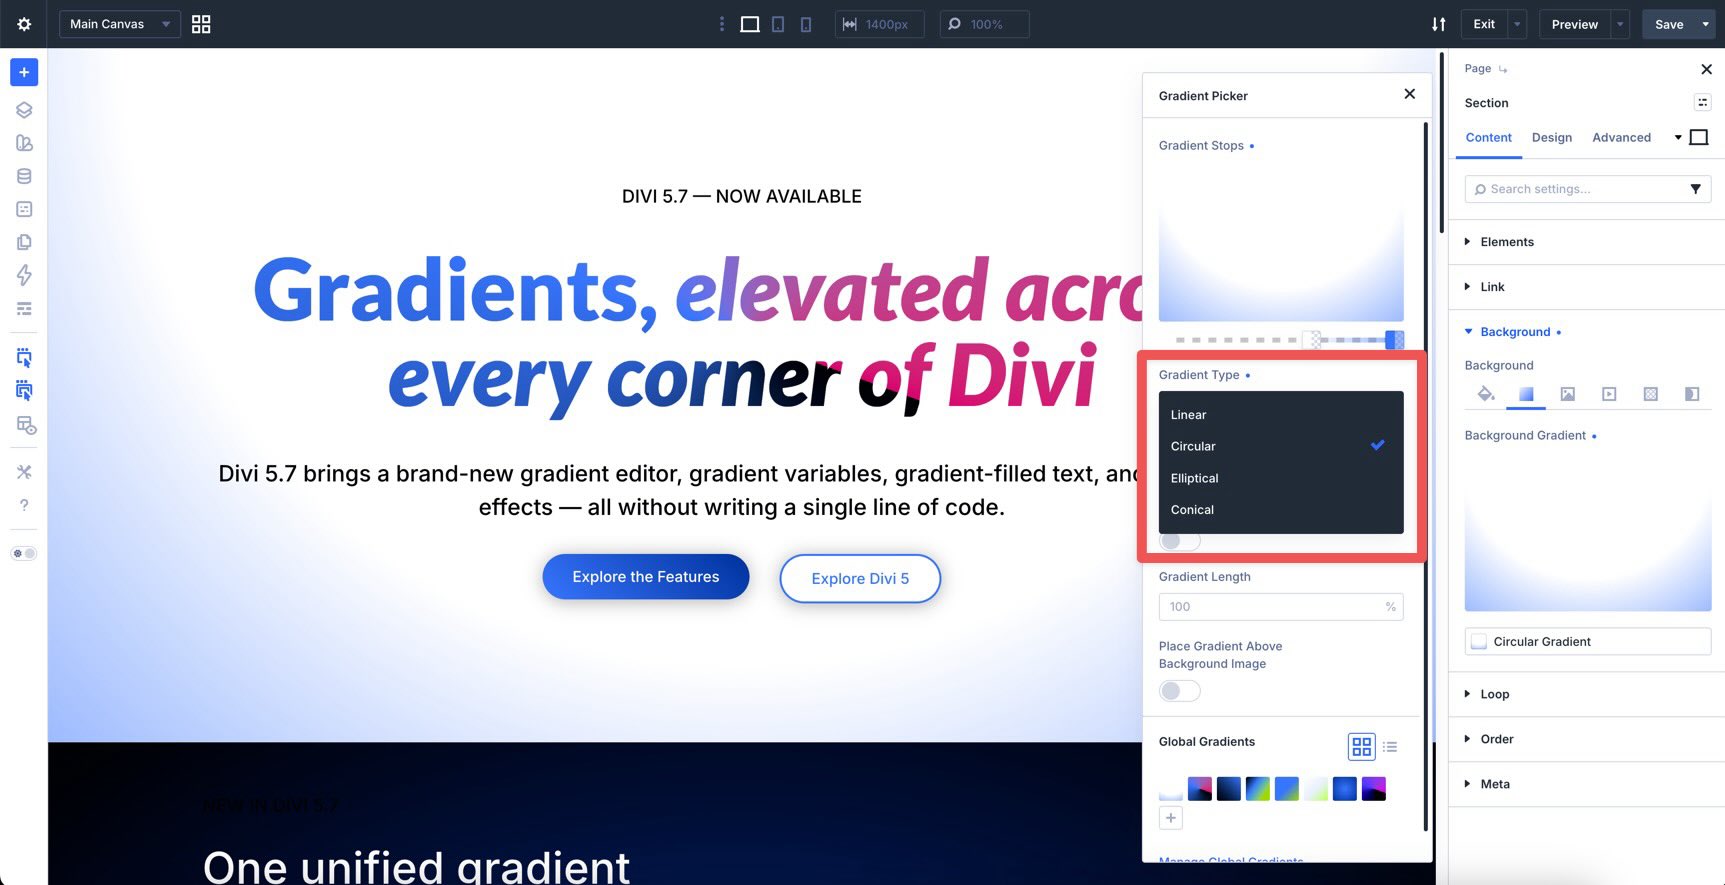Click the Exit button
Screen dimensions: 1725x885
[x=1484, y=24]
